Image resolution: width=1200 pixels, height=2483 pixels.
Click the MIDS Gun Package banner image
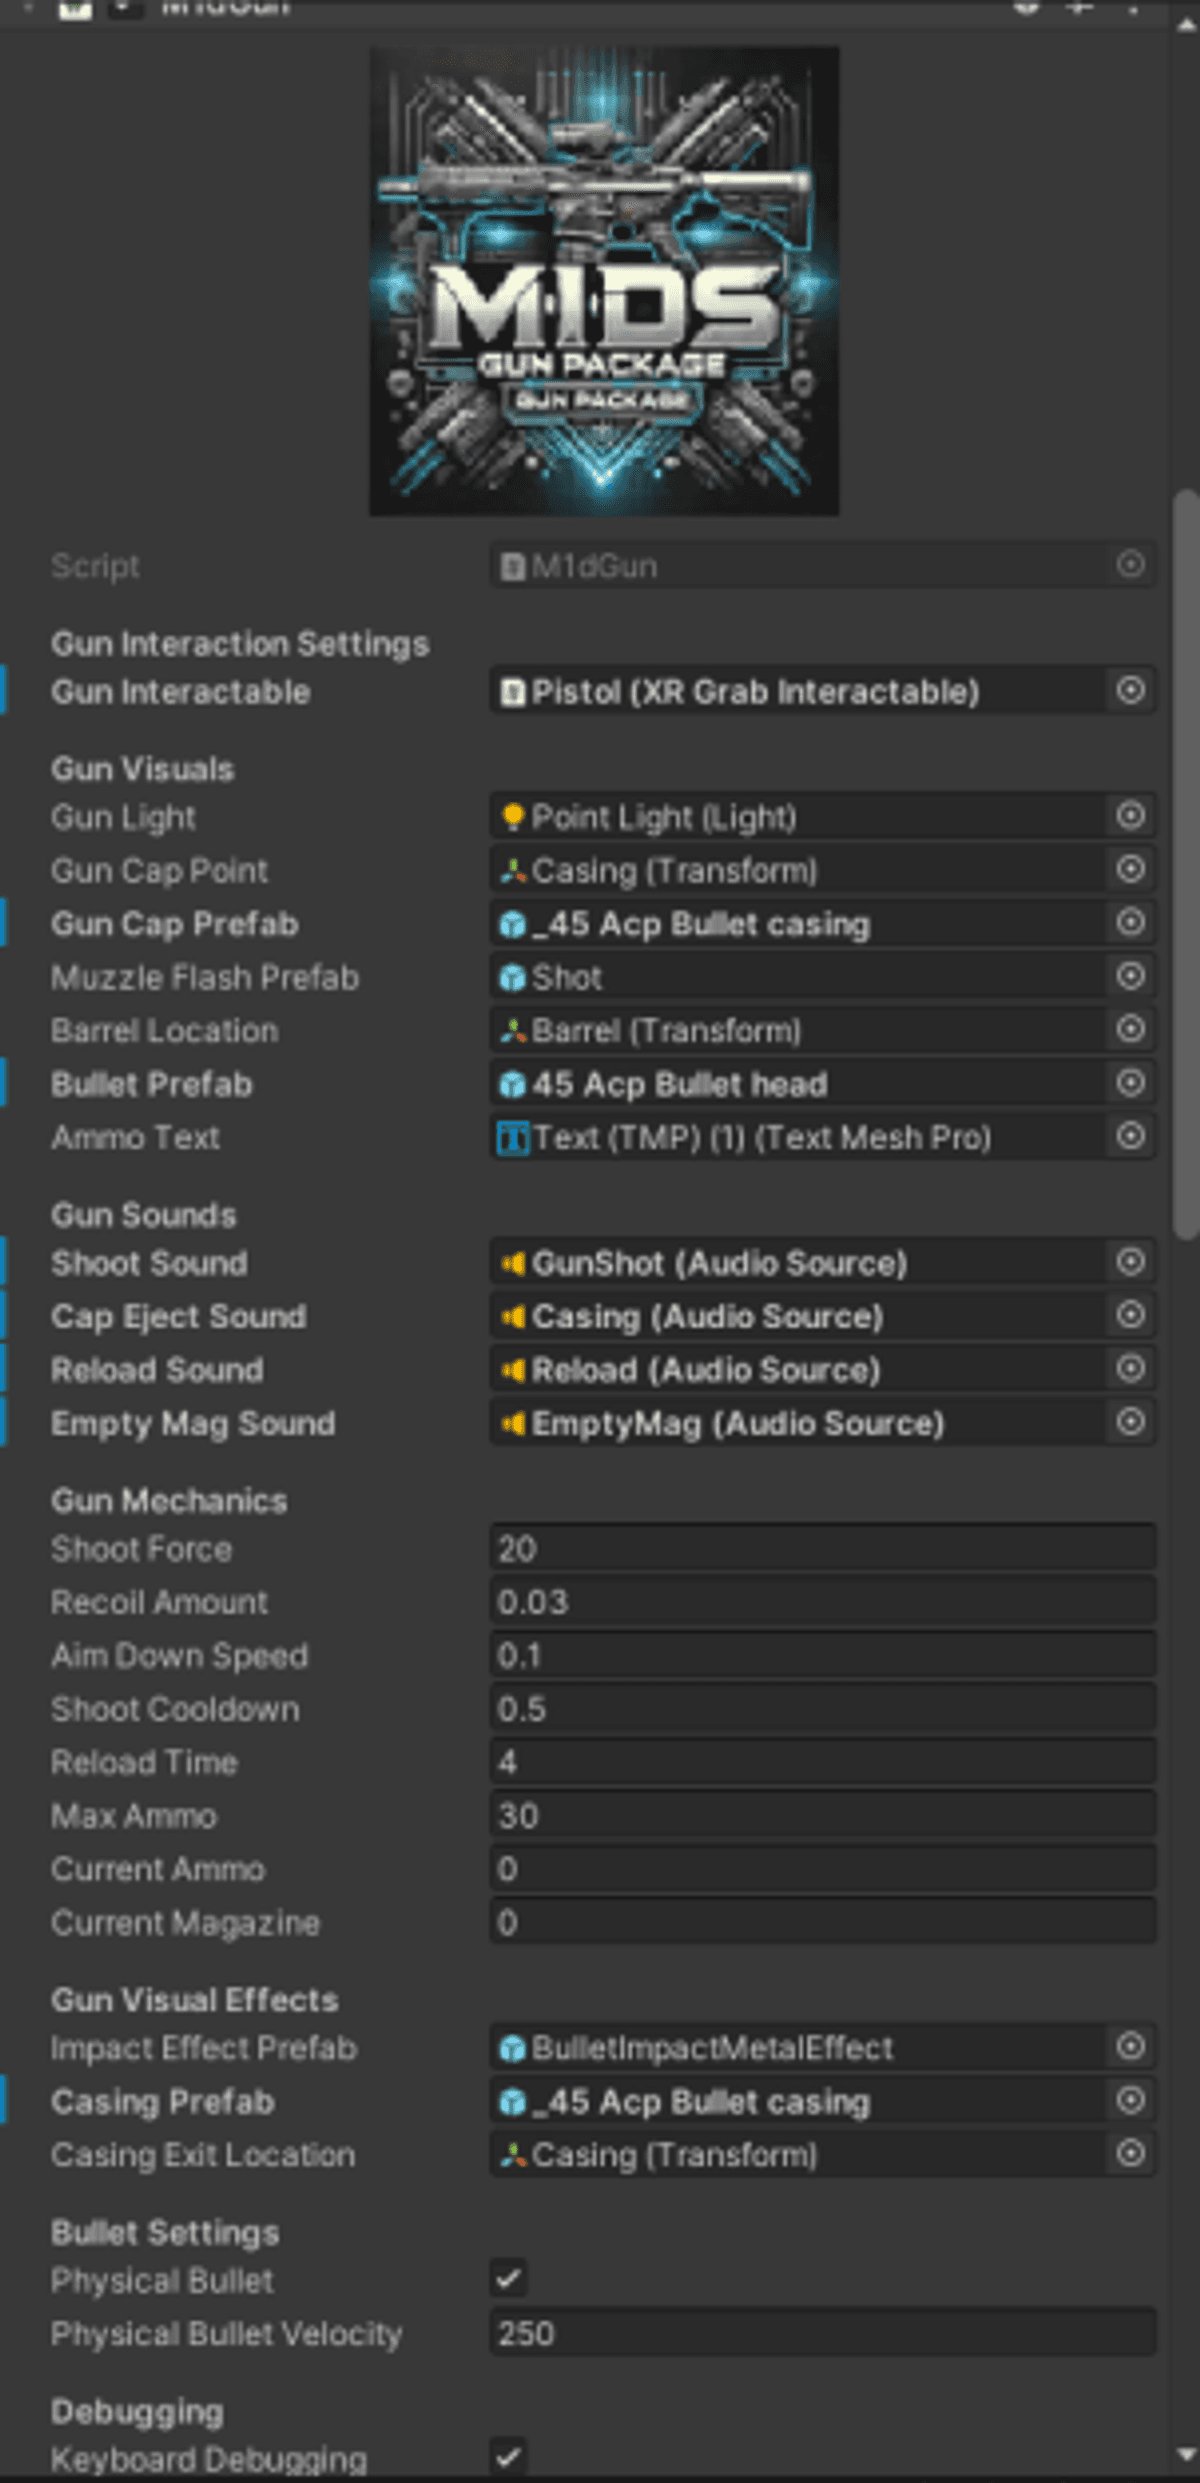(604, 282)
